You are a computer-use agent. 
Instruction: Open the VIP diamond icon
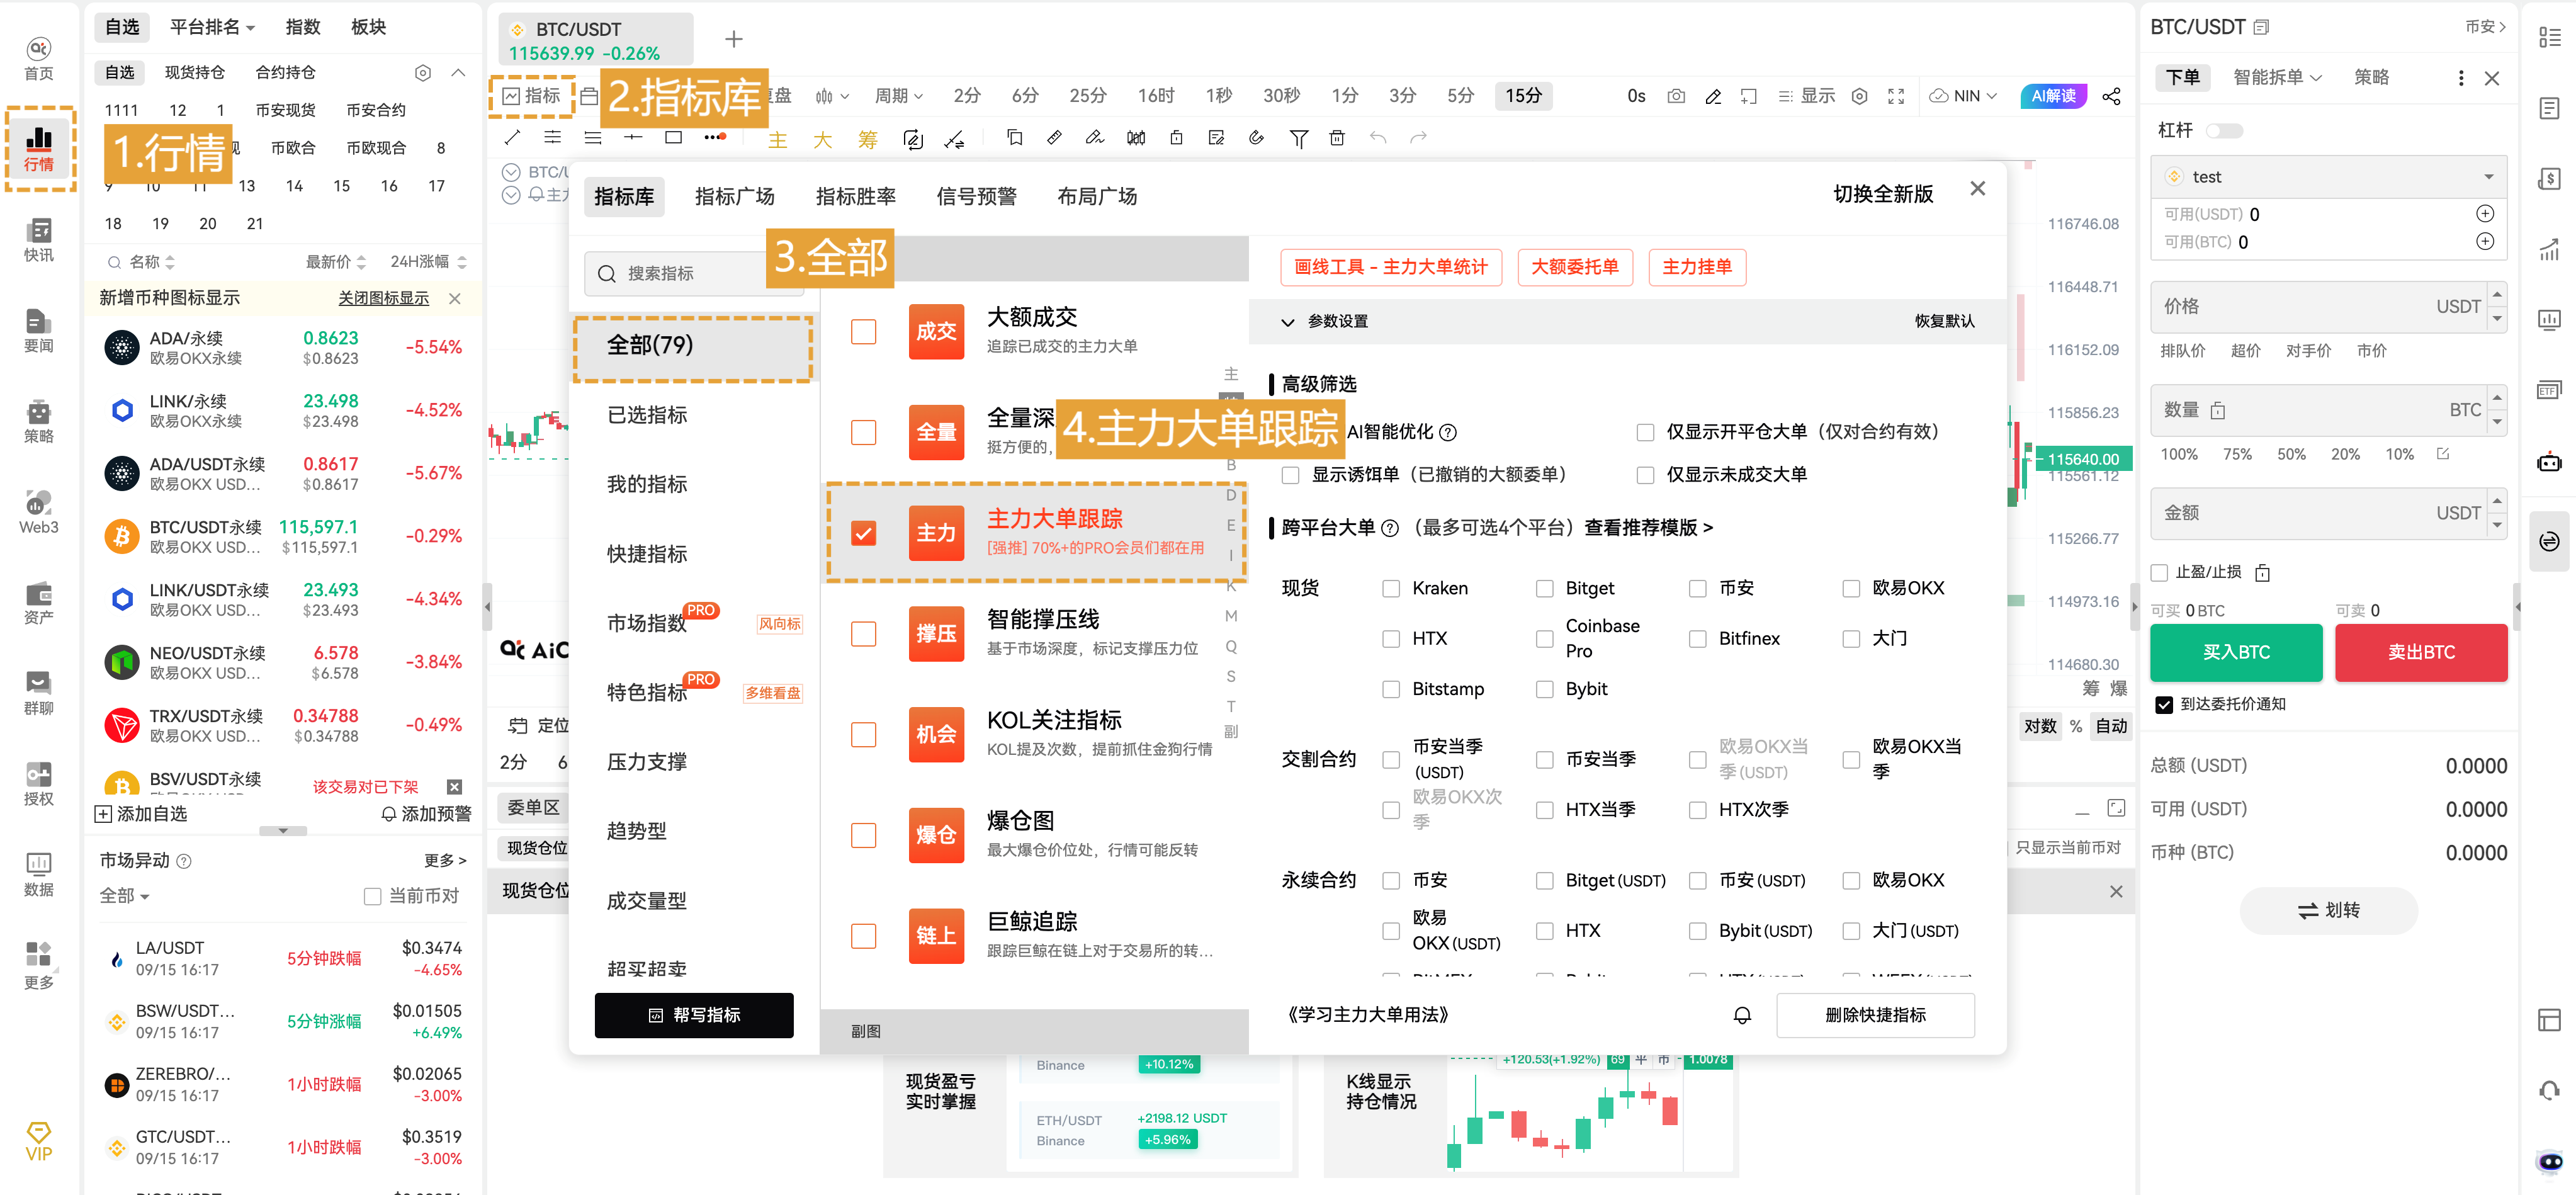[38, 1142]
